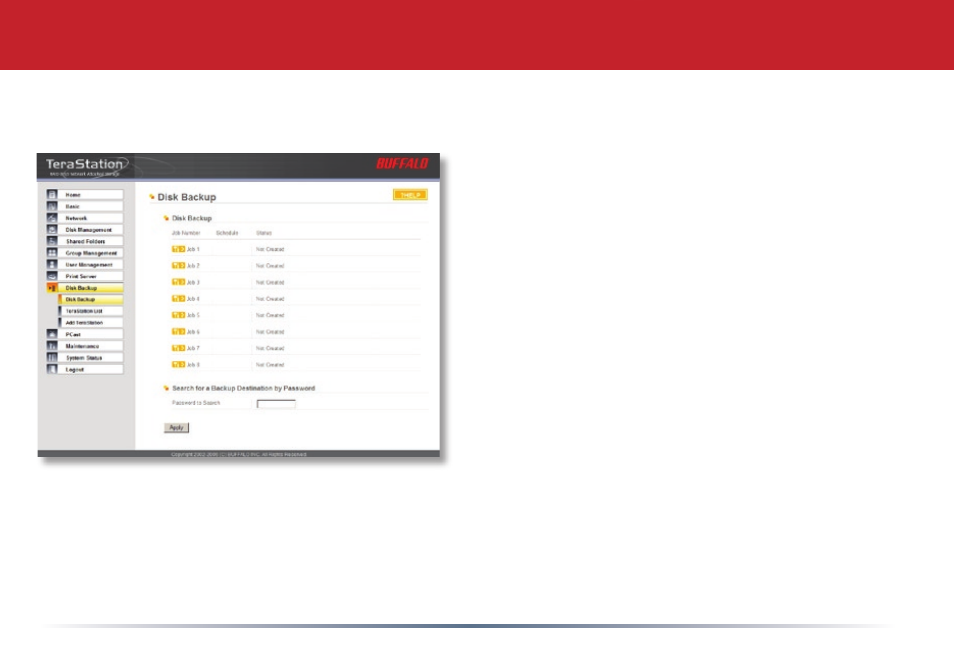Click the TeraStation logo in header
954x660 pixels.
pos(86,167)
